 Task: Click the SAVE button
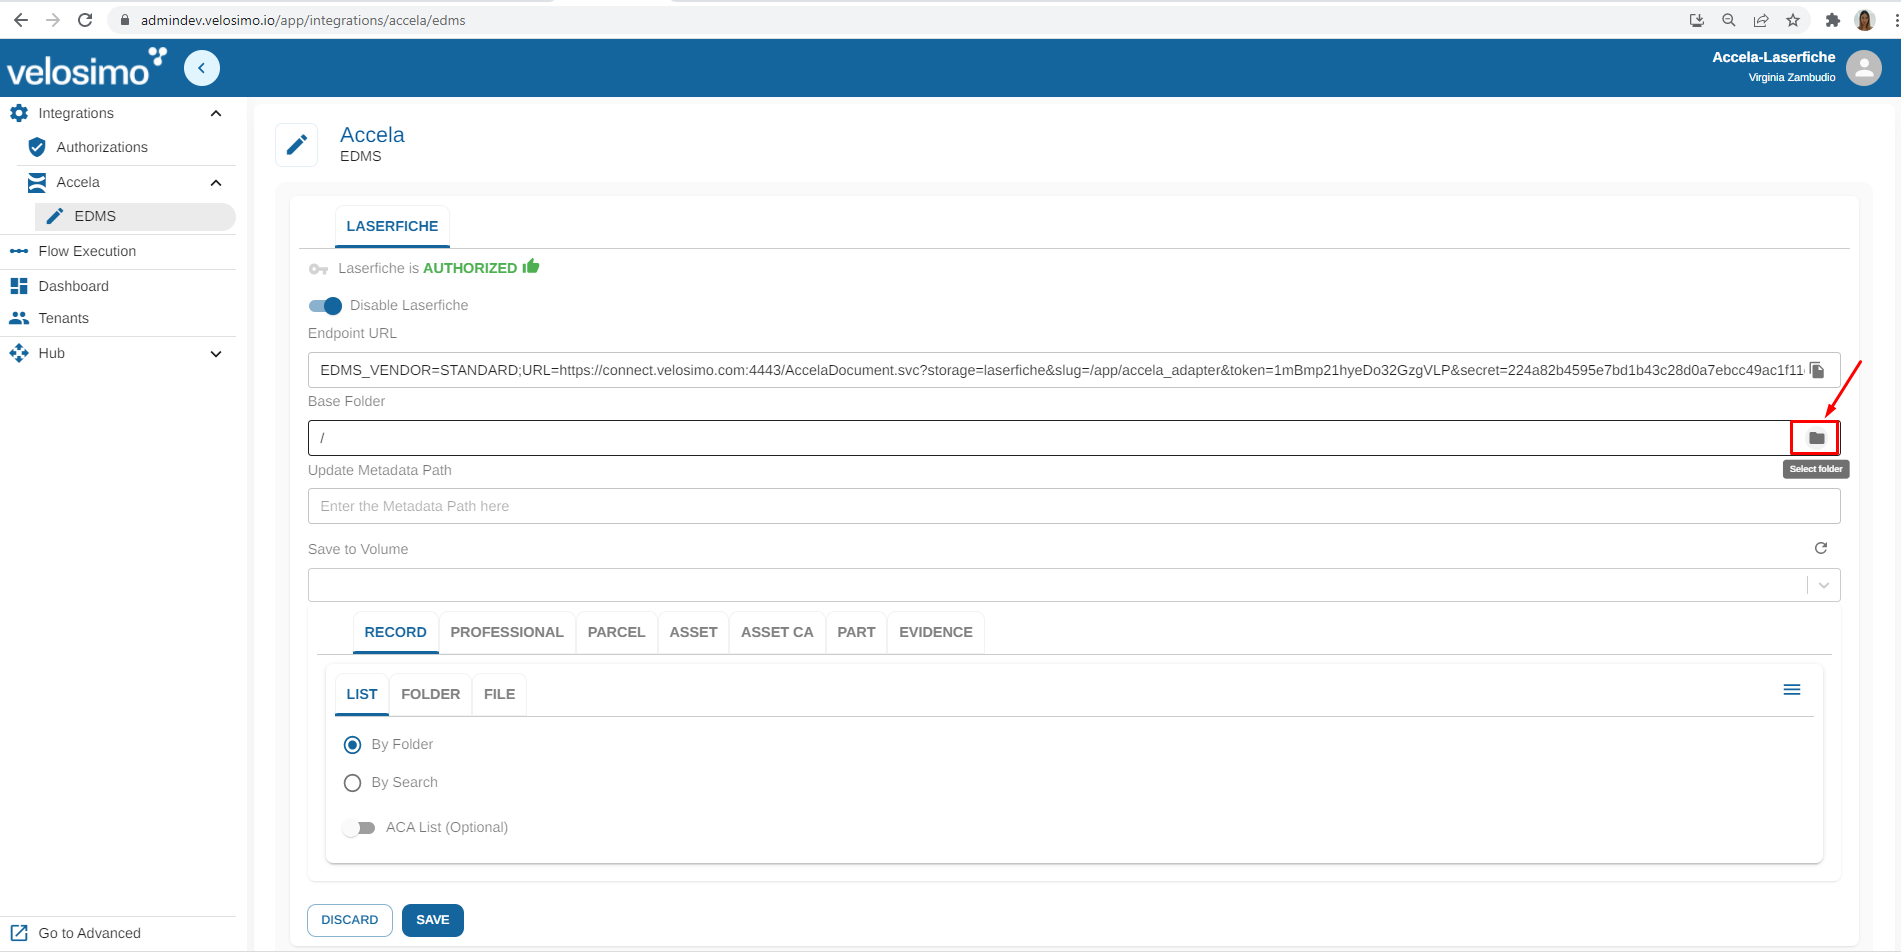tap(433, 920)
